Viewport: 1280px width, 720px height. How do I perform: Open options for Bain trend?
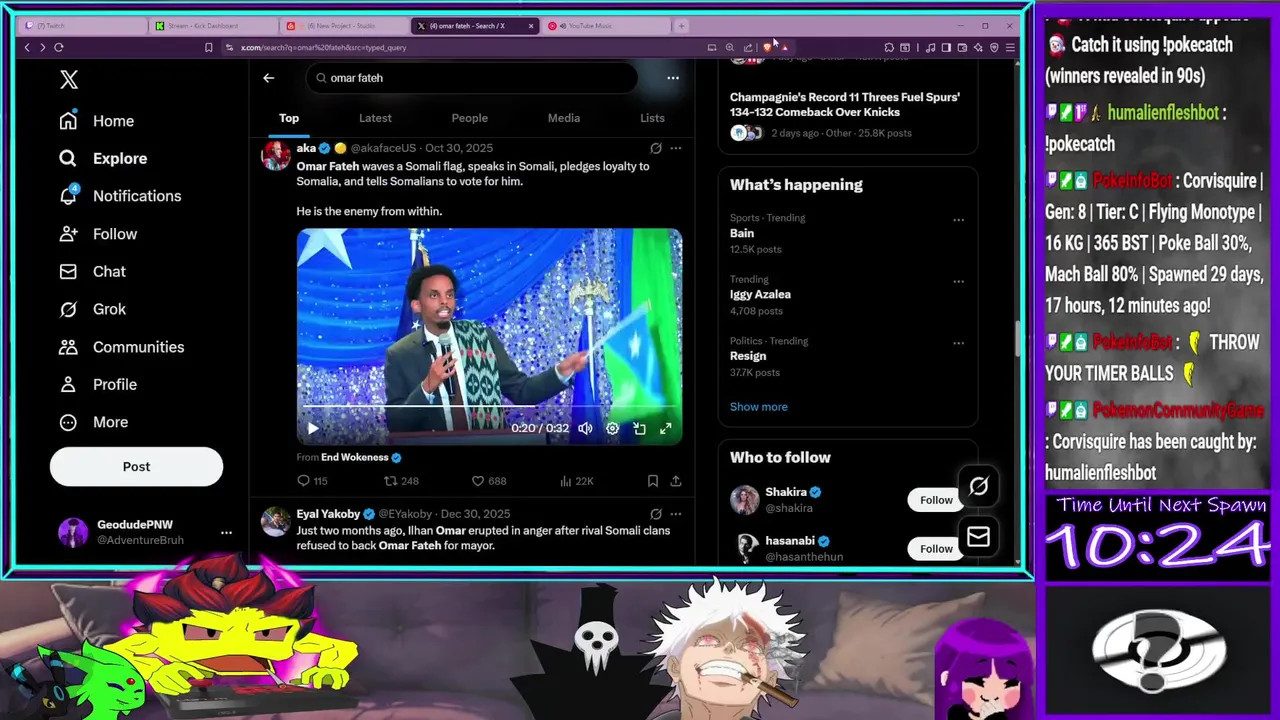(x=958, y=220)
